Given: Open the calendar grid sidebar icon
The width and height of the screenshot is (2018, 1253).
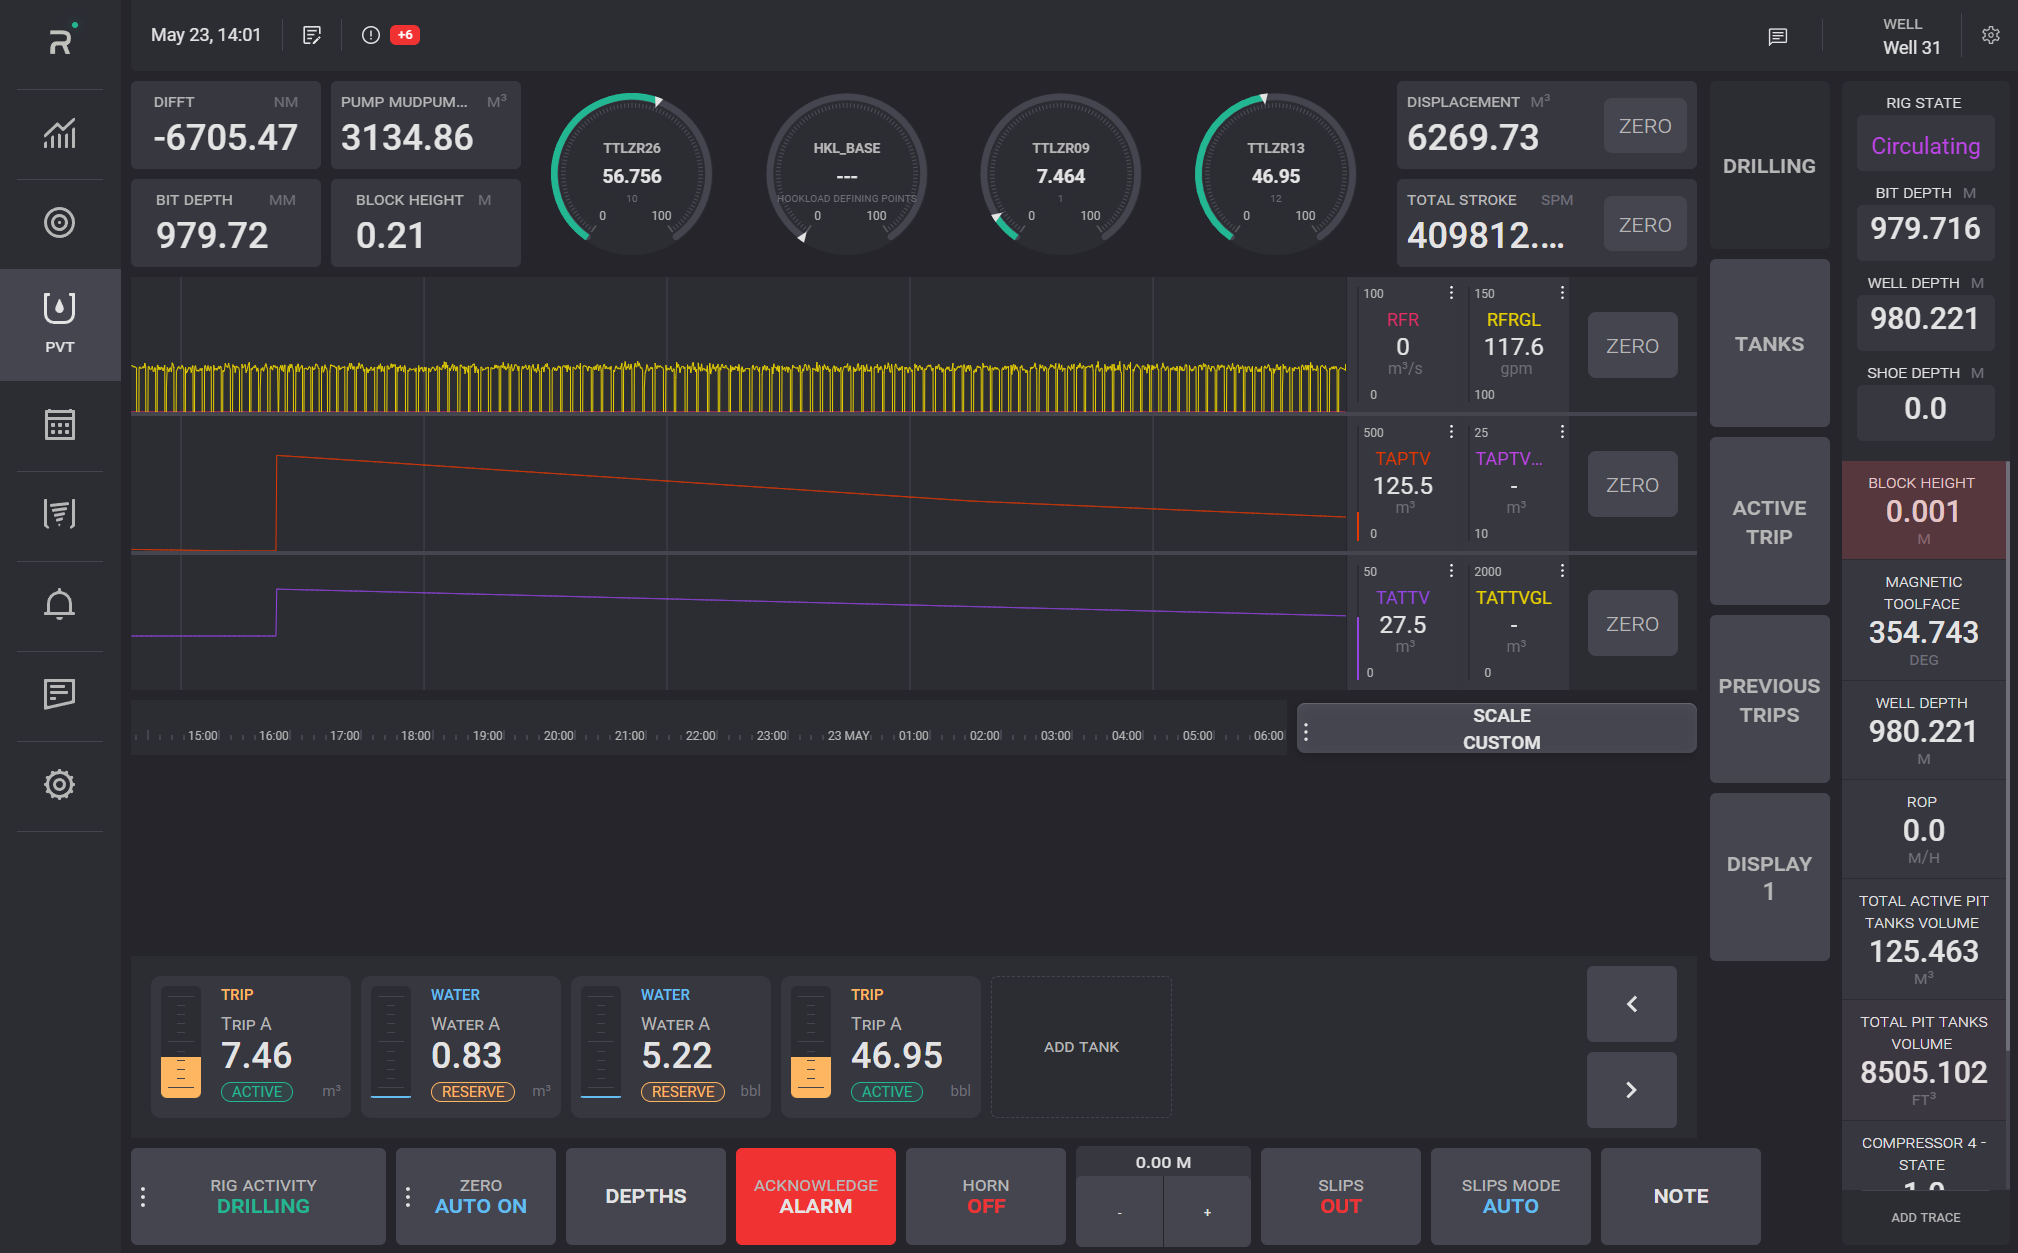Looking at the screenshot, I should tap(59, 425).
